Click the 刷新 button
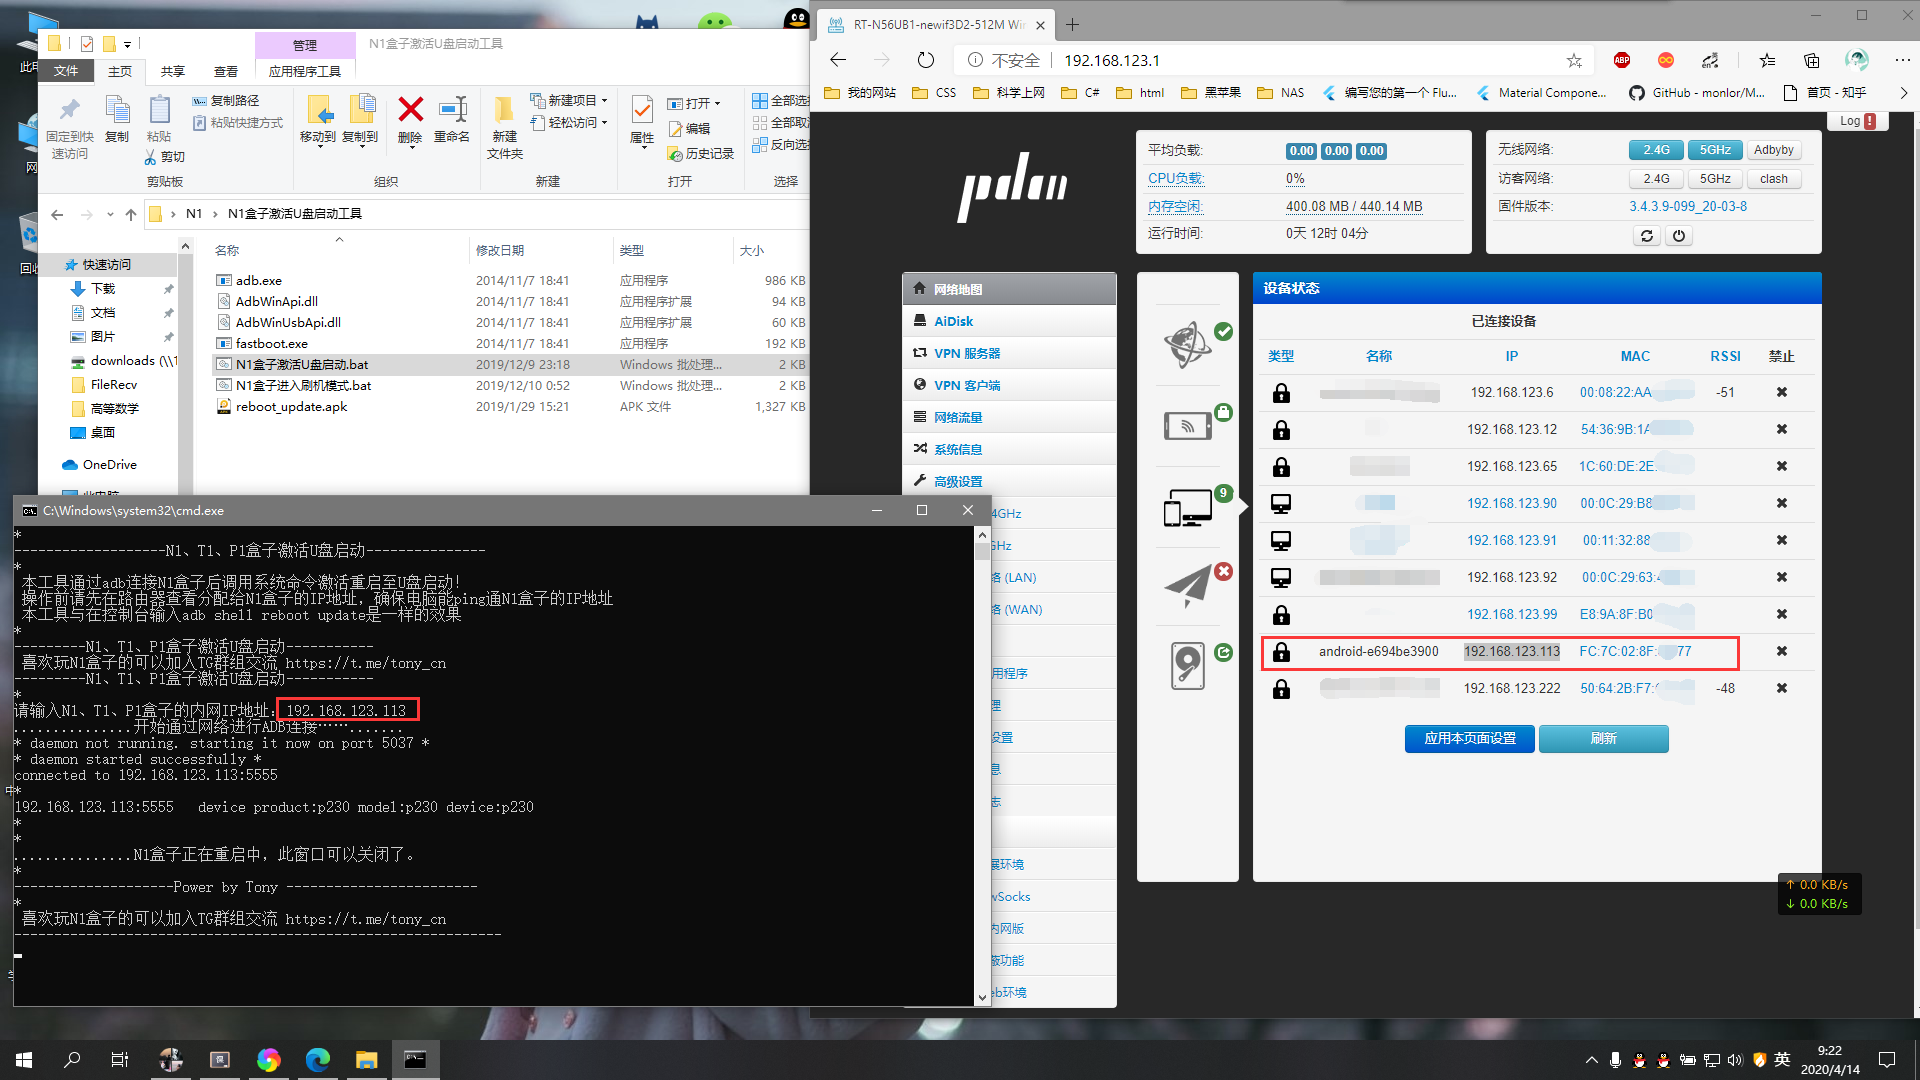This screenshot has width=1920, height=1080. pyautogui.click(x=1603, y=738)
